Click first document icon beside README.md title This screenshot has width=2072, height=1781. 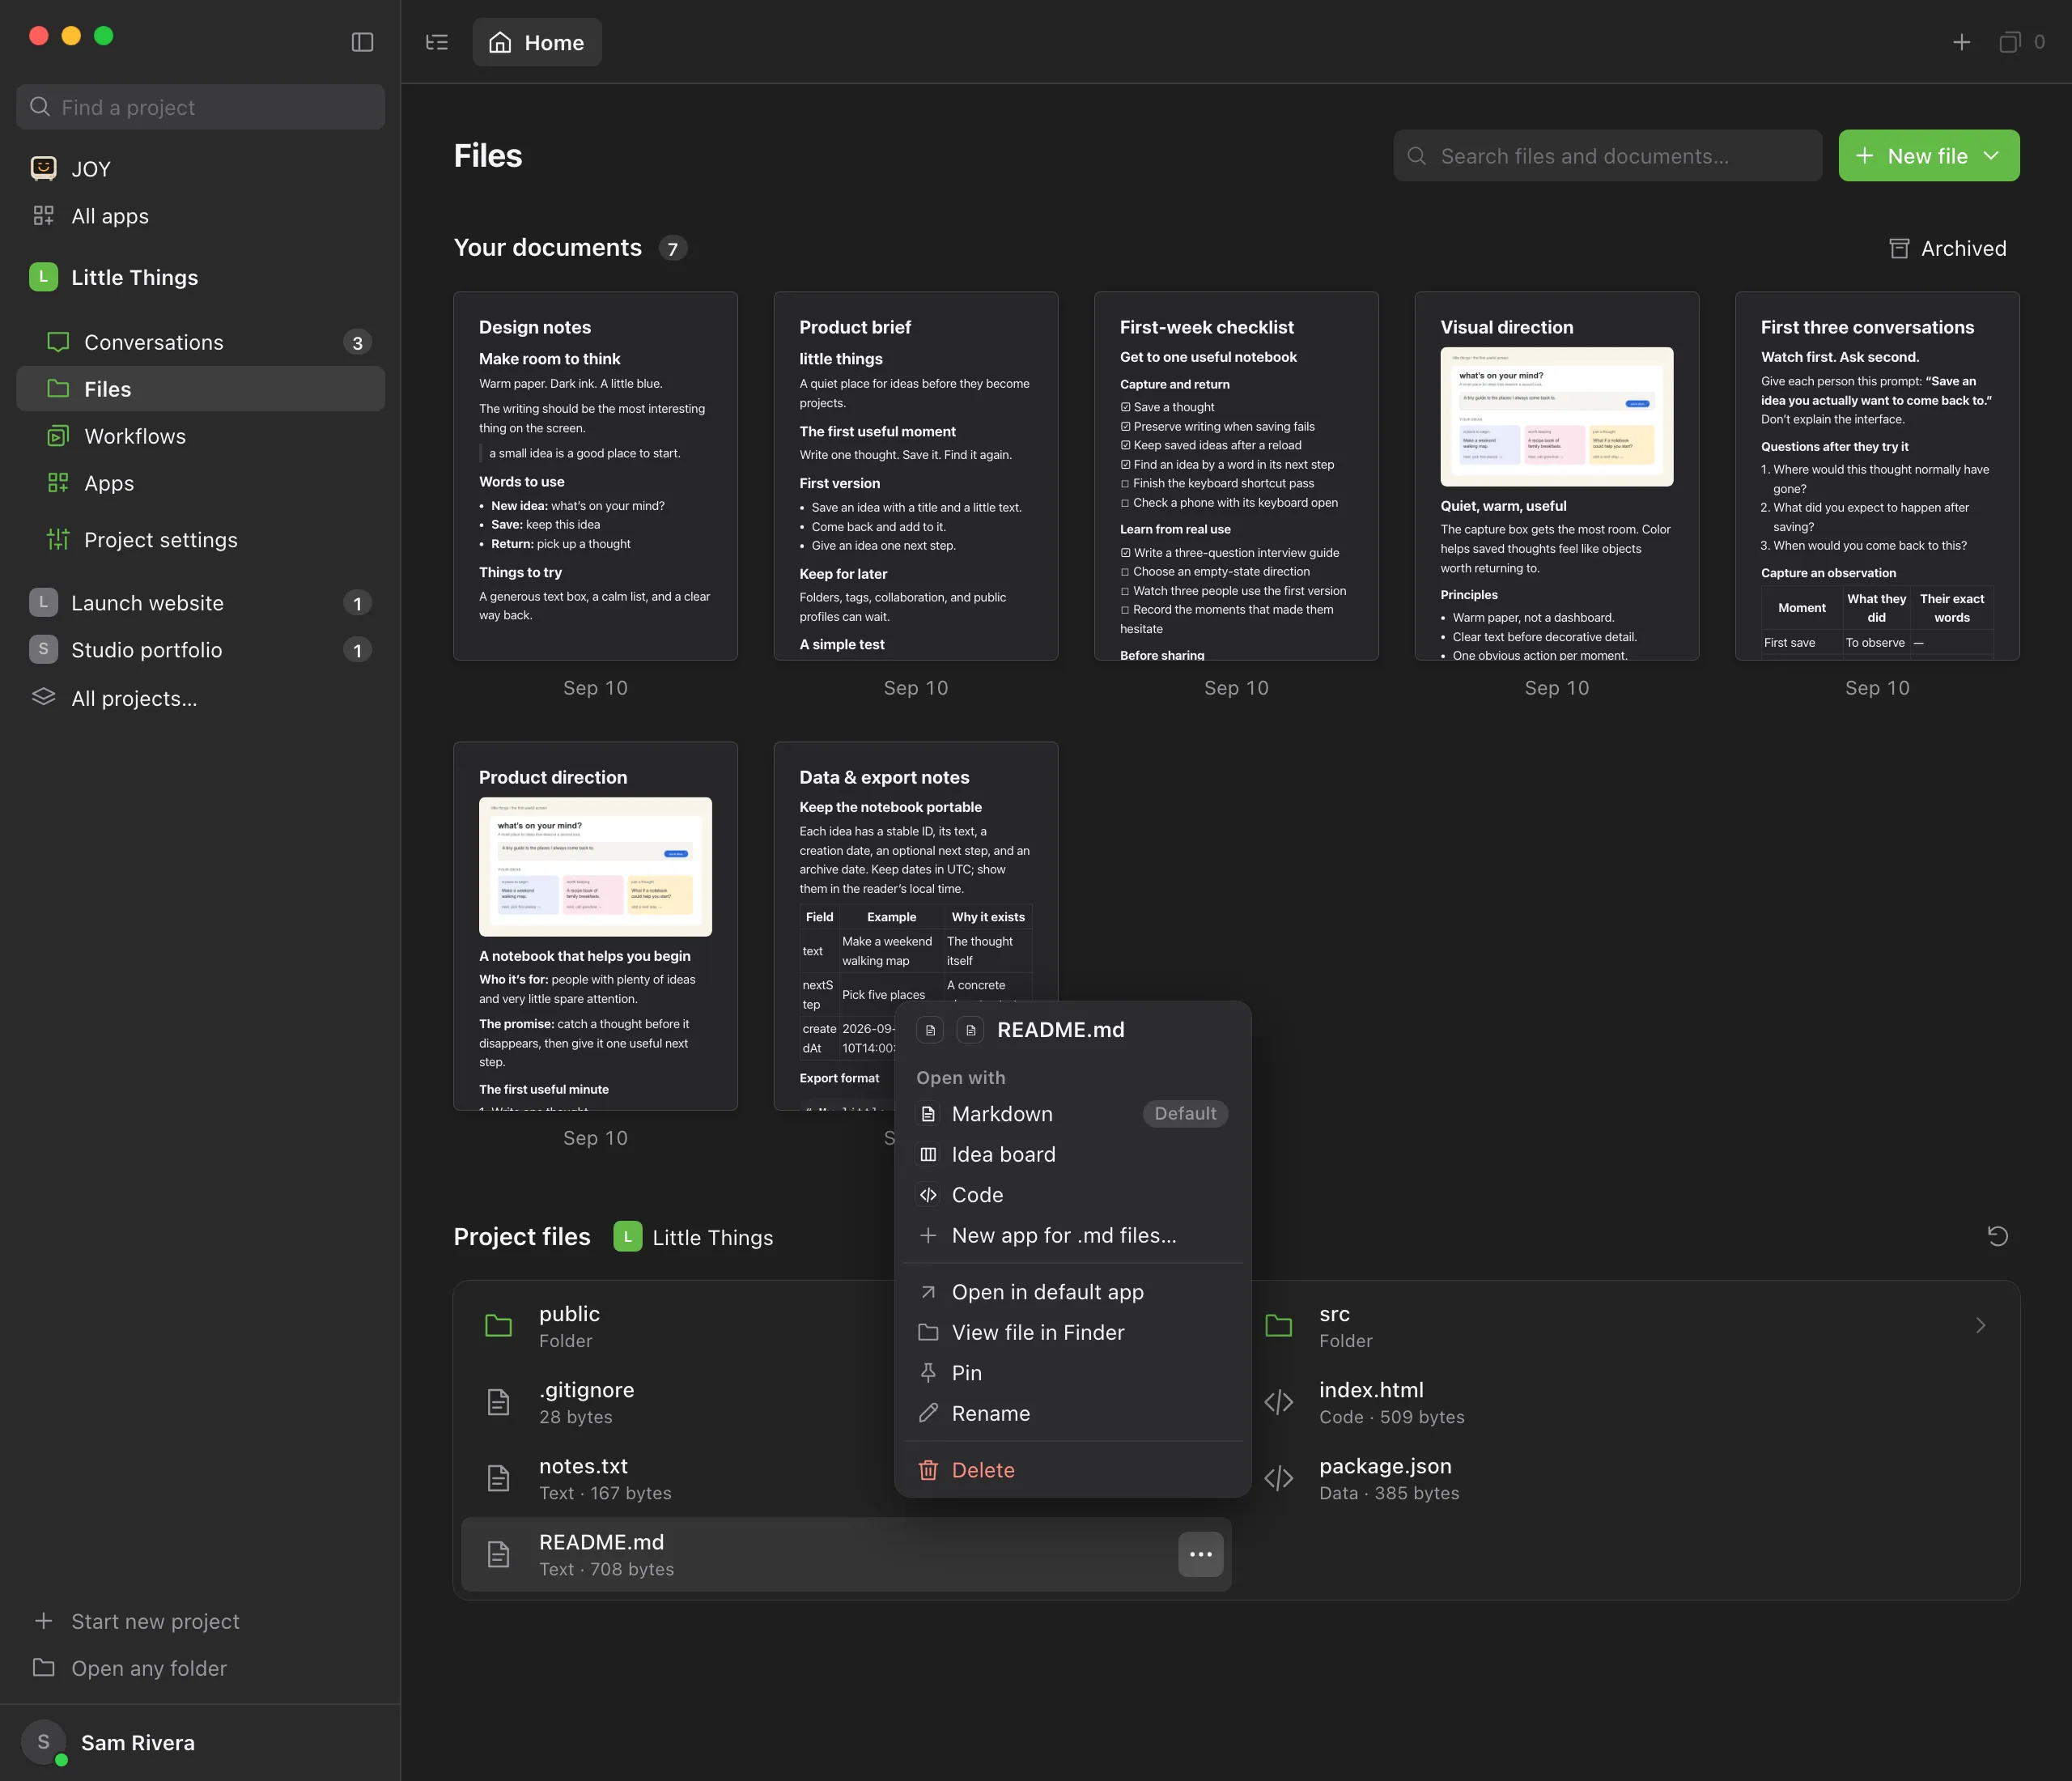pyautogui.click(x=930, y=1030)
